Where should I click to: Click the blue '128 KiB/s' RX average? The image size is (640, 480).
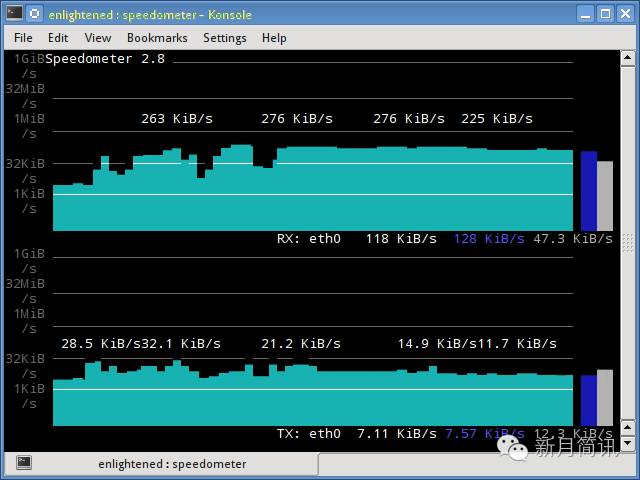point(489,238)
